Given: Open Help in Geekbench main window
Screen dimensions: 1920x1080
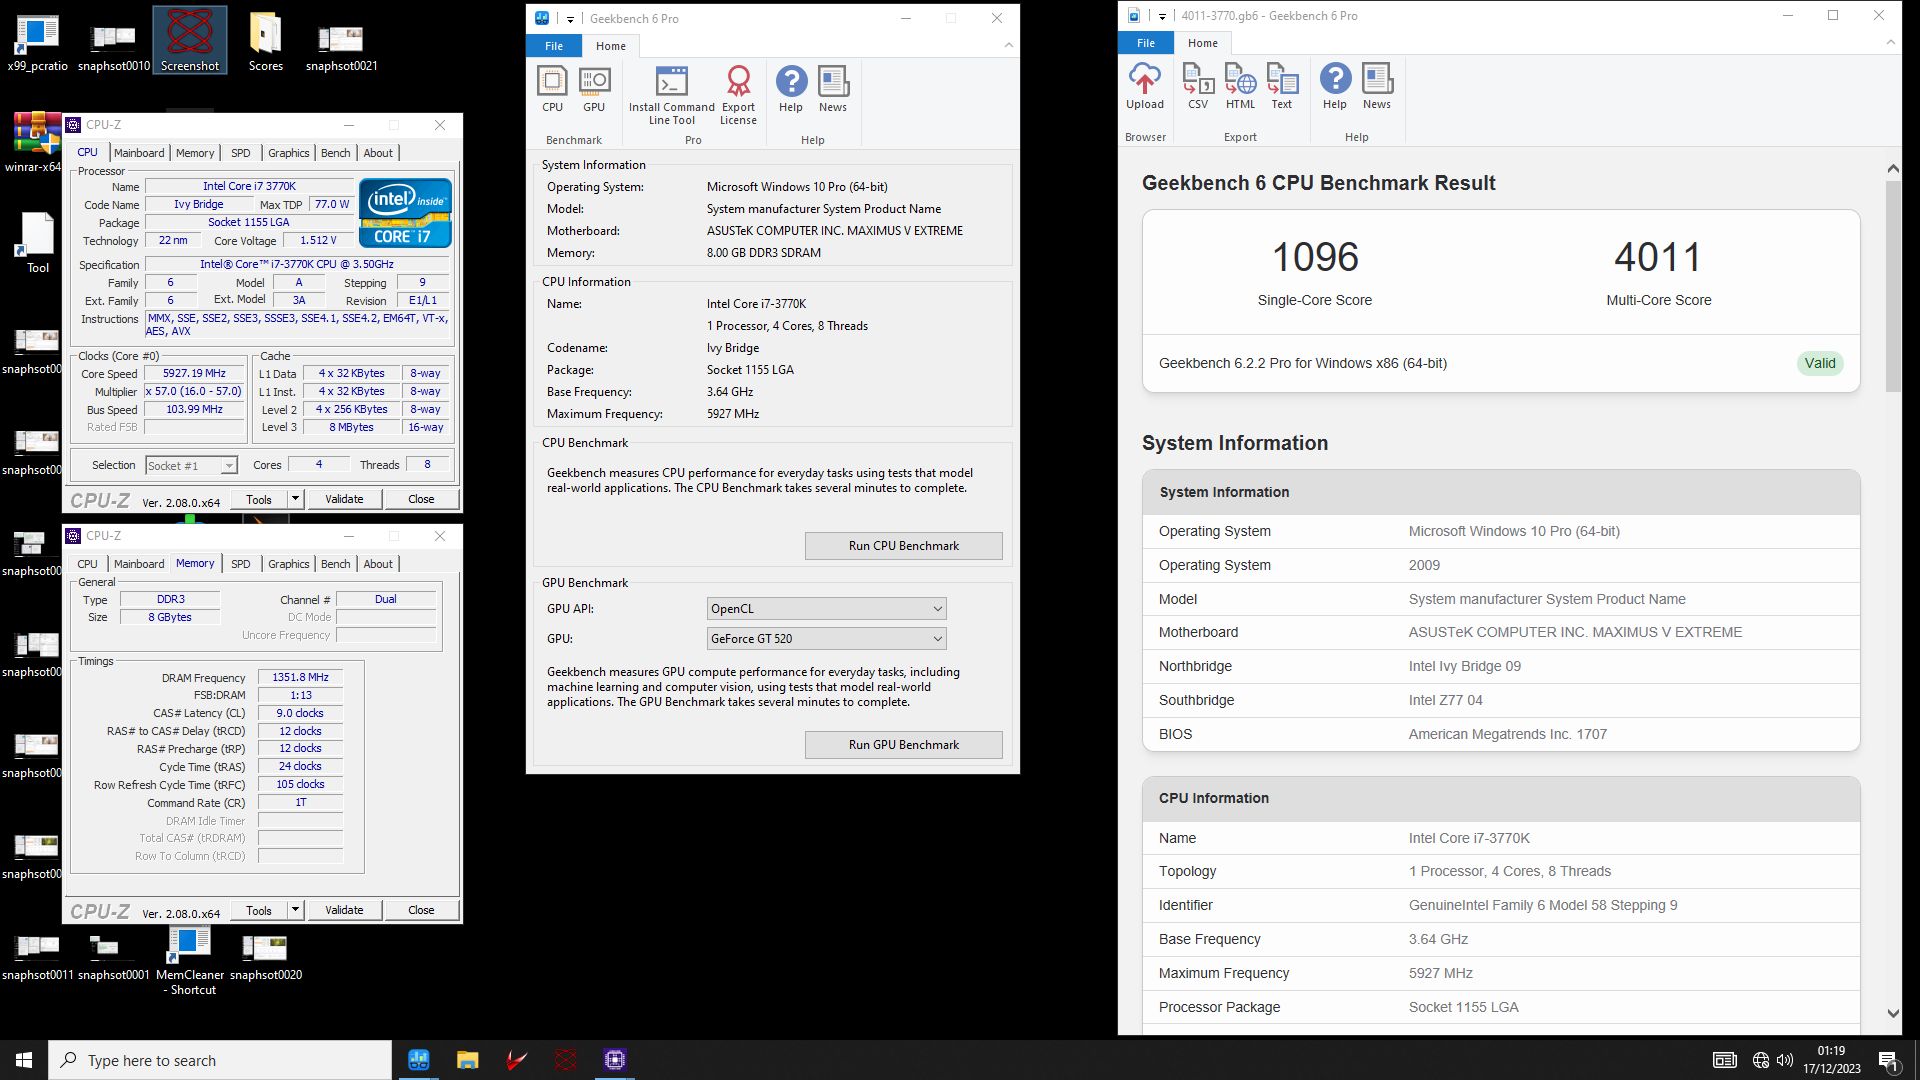Looking at the screenshot, I should tap(791, 89).
